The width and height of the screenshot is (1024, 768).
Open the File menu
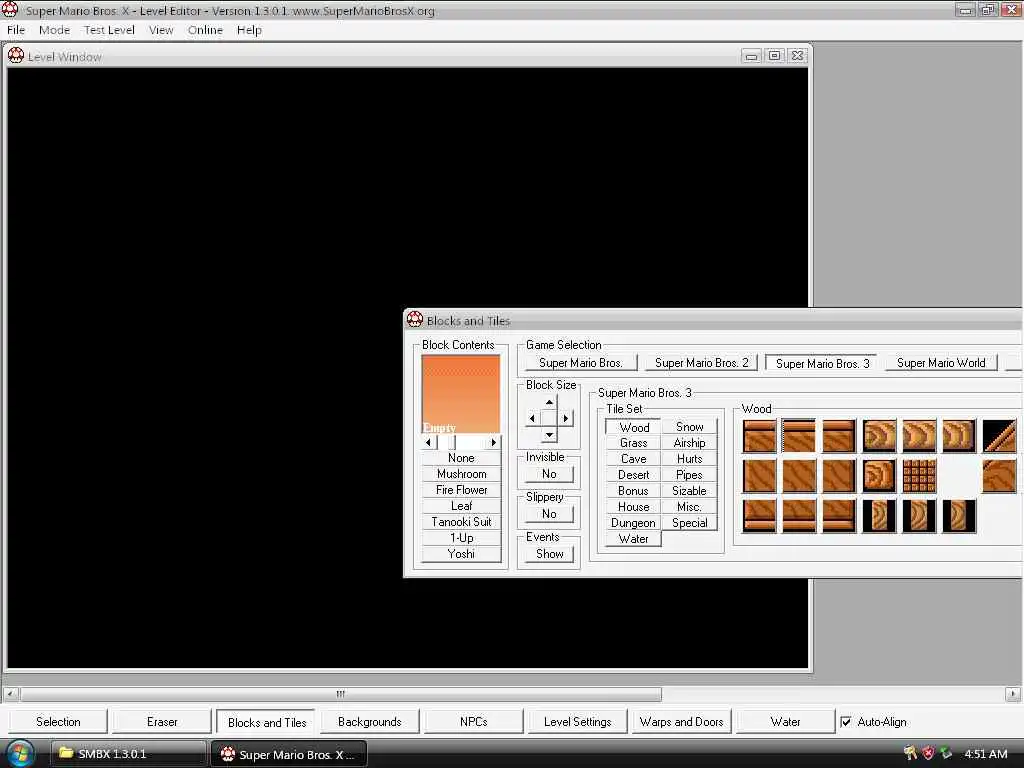[x=16, y=30]
